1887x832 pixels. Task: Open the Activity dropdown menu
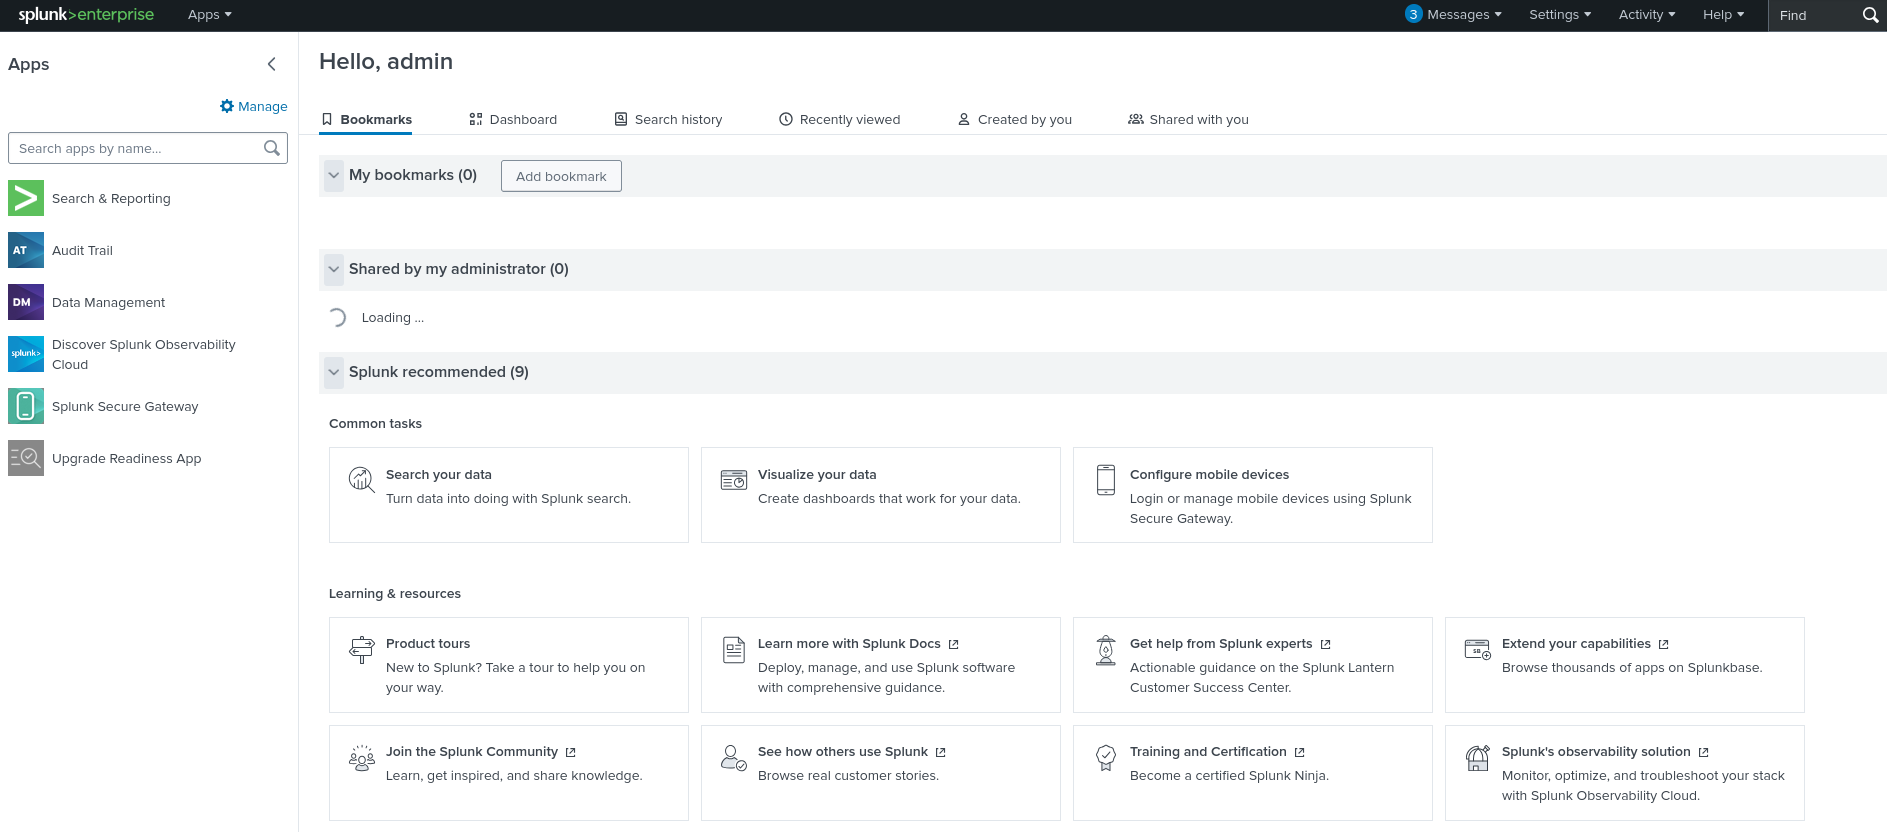click(x=1646, y=15)
